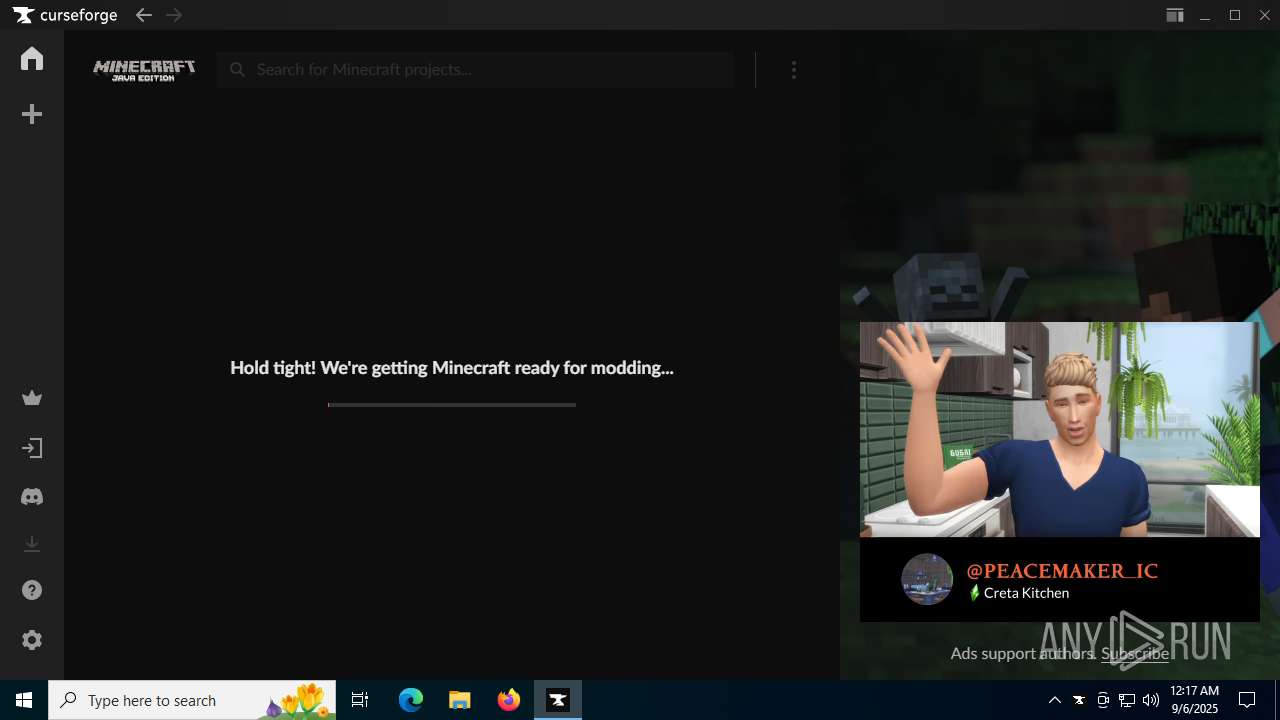The image size is (1280, 720).
Task: Open the network icon in the system tray
Action: point(1127,700)
